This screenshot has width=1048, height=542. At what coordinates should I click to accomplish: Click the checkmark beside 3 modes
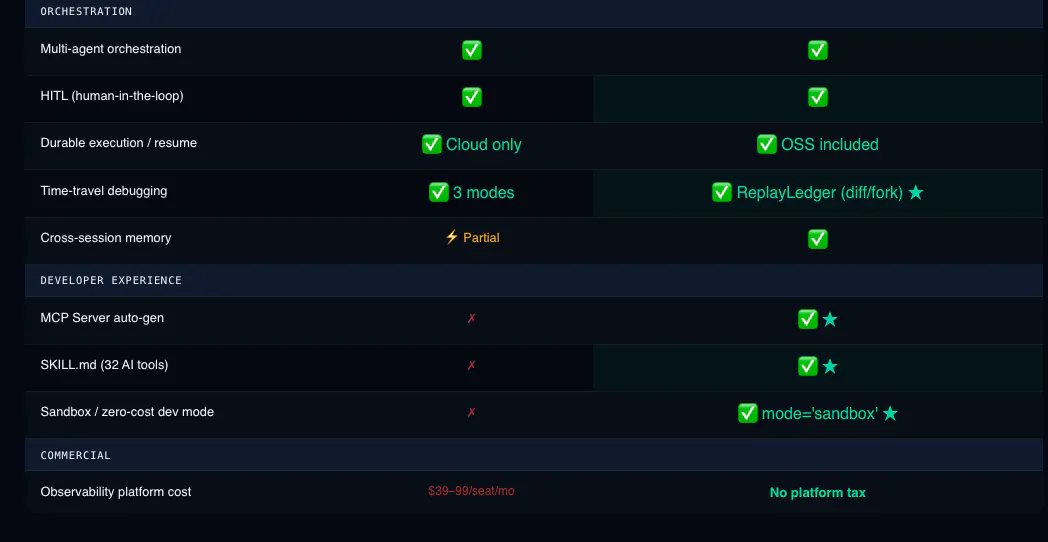(438, 192)
